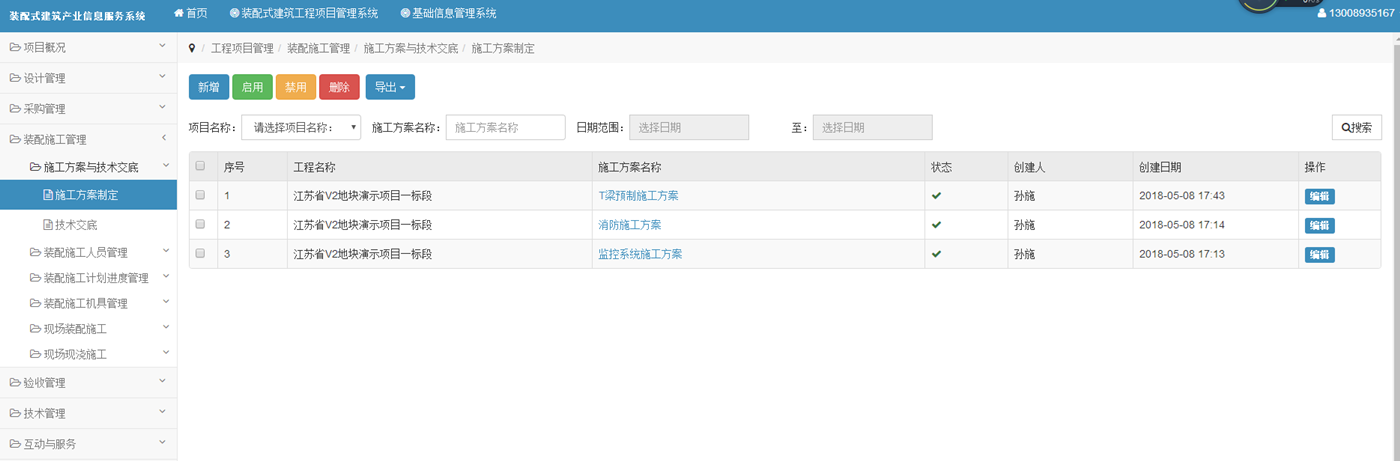Image resolution: width=1400 pixels, height=461 pixels.
Task: Click the folder icon of 装配施工管理
Action: (x=15, y=139)
